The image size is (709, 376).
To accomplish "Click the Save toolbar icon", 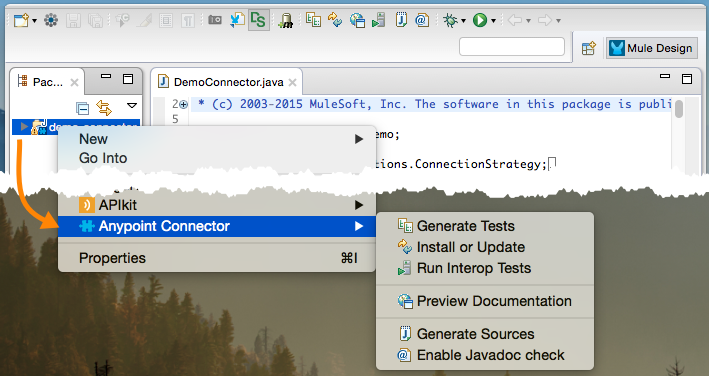I will (73, 20).
